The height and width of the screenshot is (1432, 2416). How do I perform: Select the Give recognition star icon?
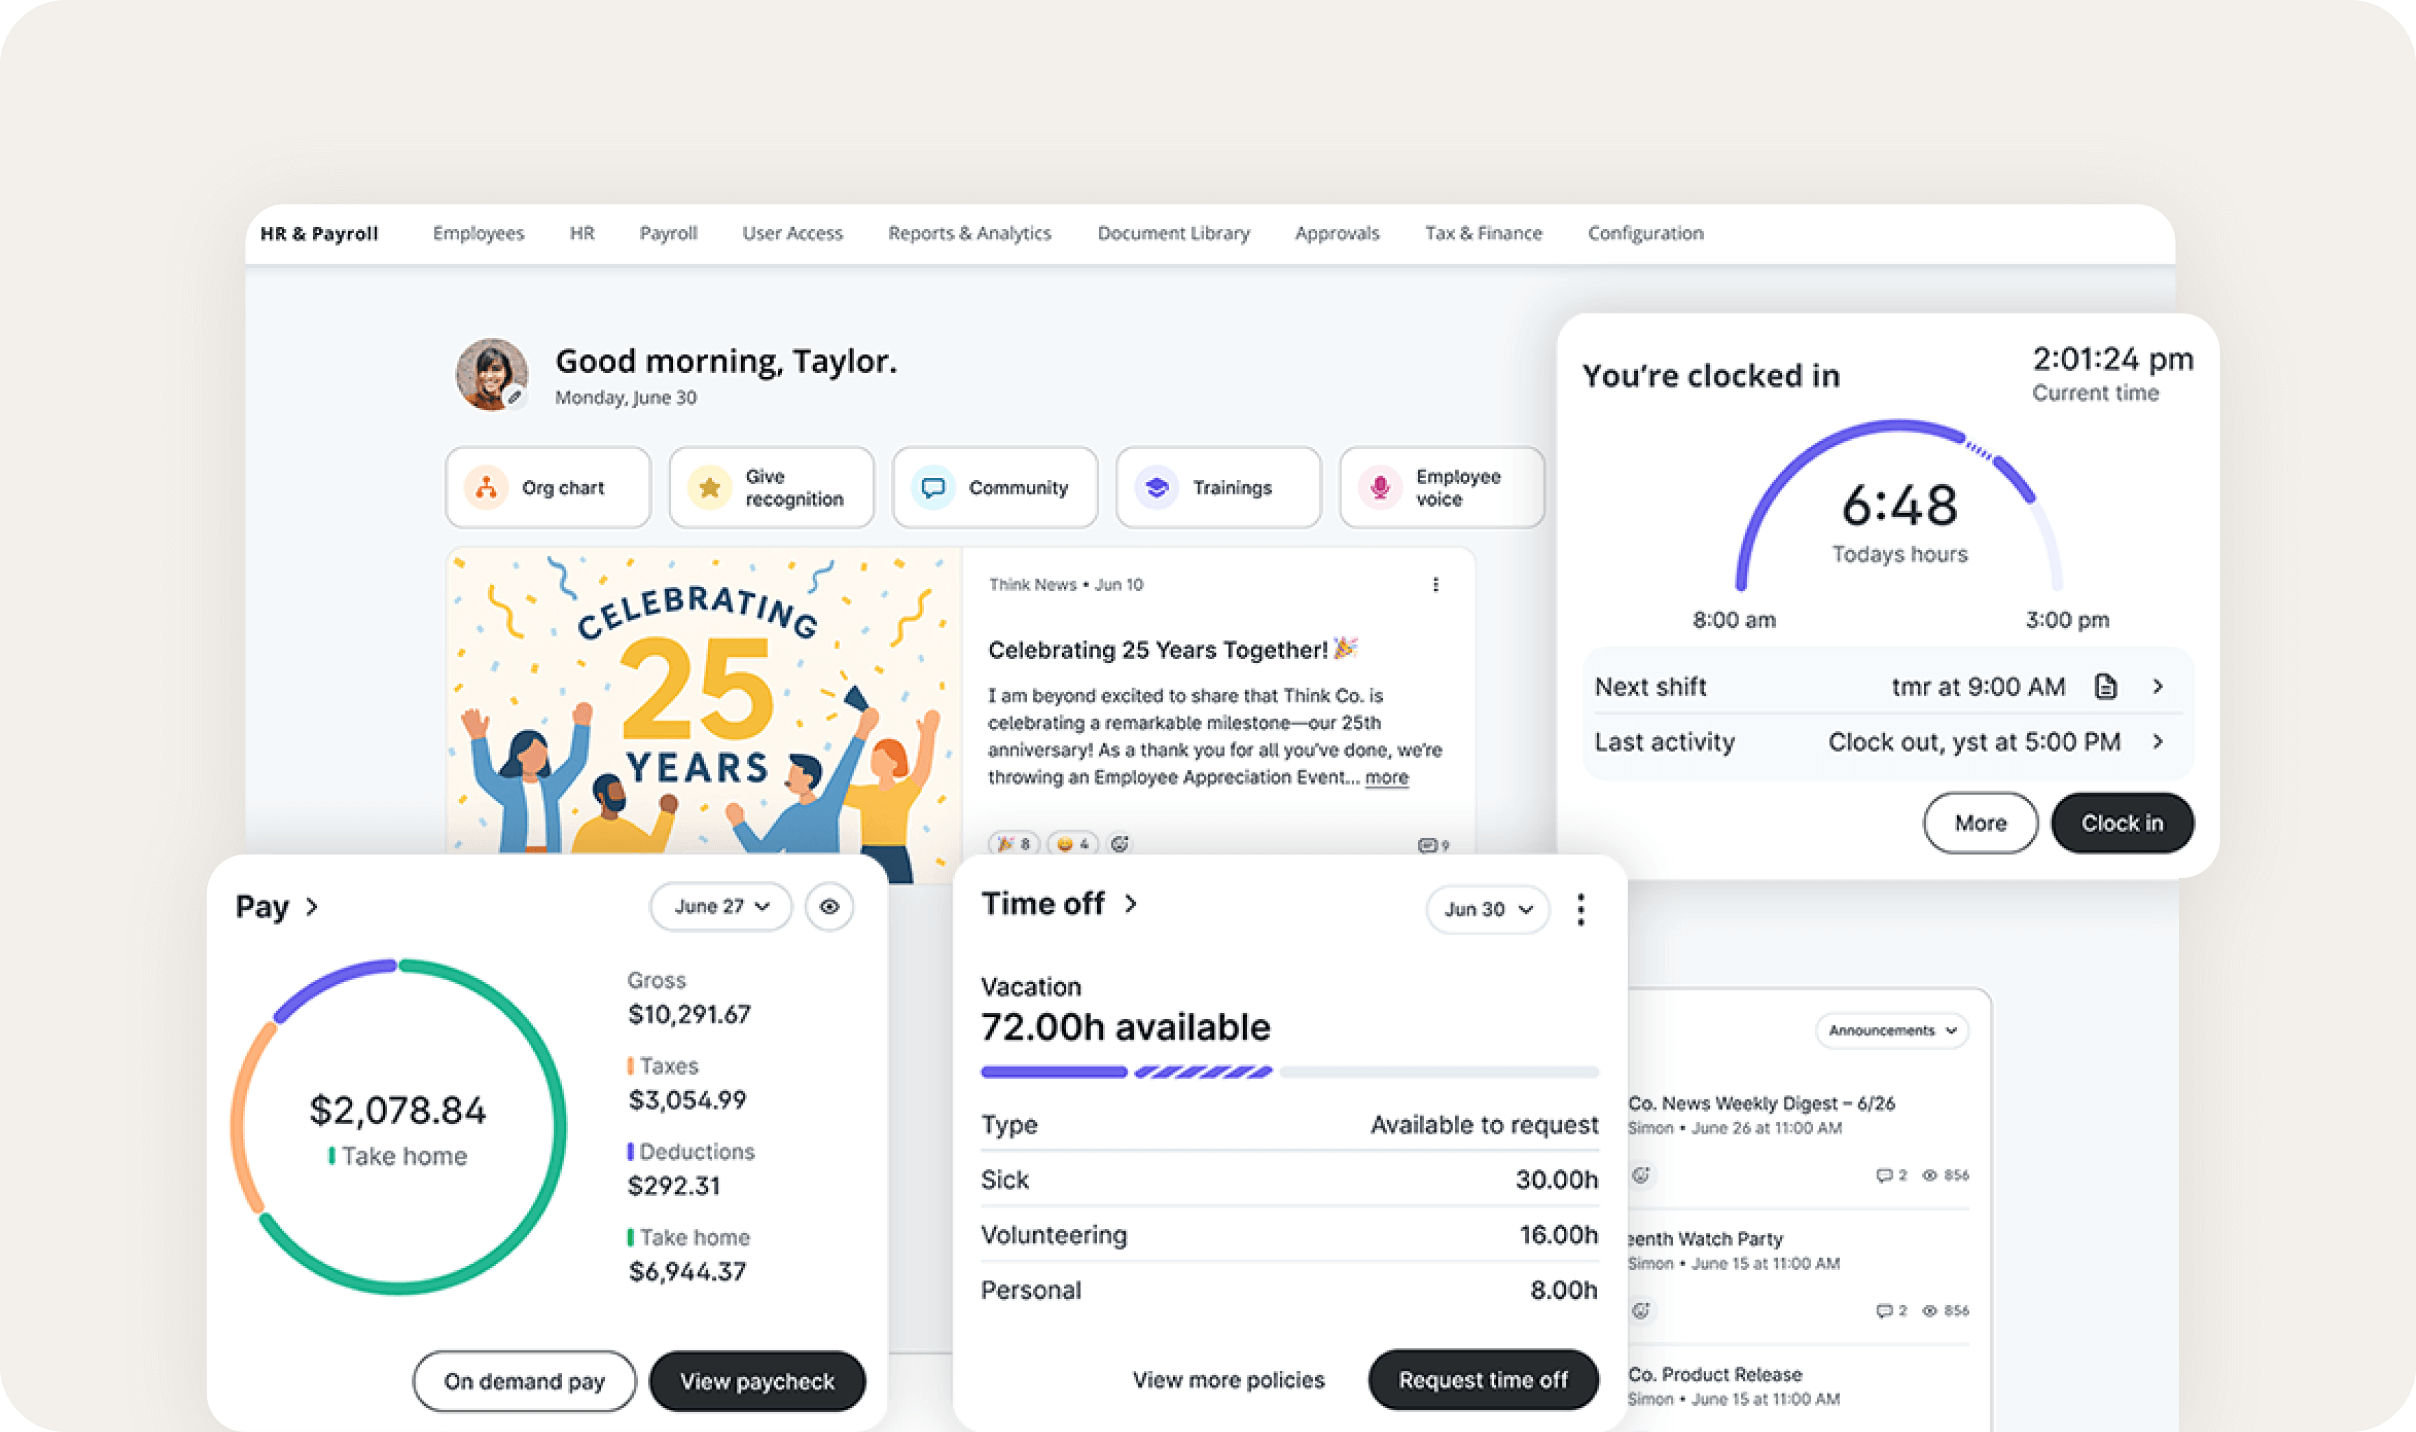(x=709, y=488)
